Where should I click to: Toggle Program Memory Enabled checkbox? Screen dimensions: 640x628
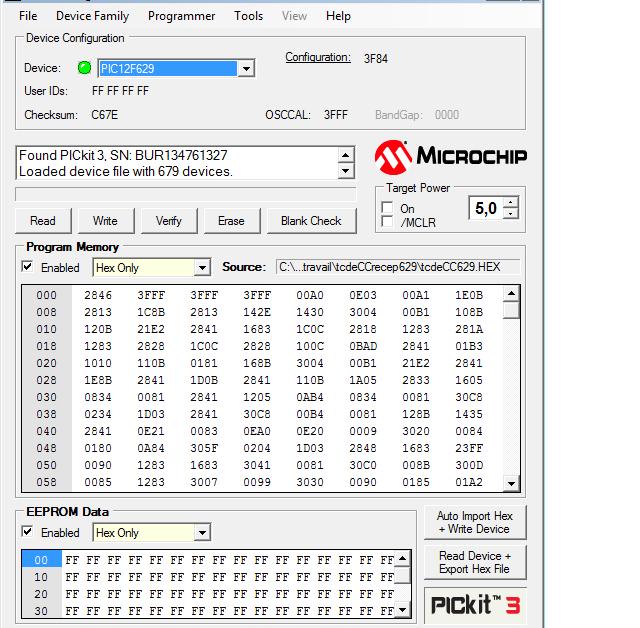pyautogui.click(x=27, y=267)
